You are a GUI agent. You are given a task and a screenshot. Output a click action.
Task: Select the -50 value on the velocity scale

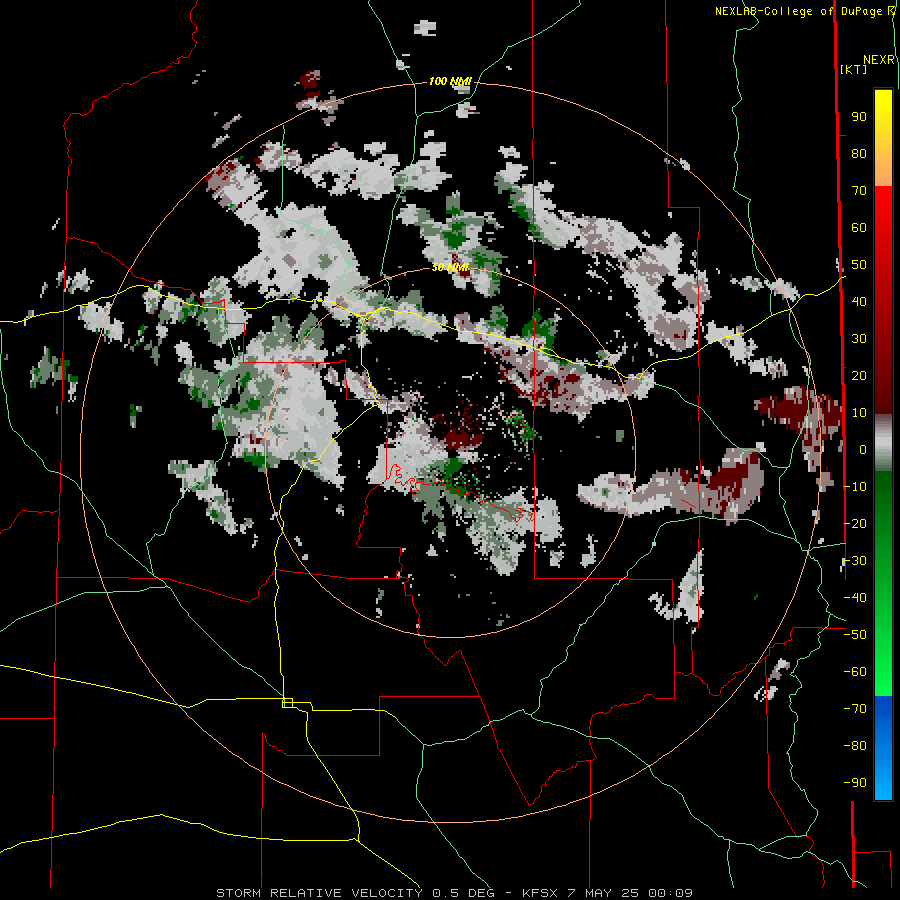[x=855, y=635]
